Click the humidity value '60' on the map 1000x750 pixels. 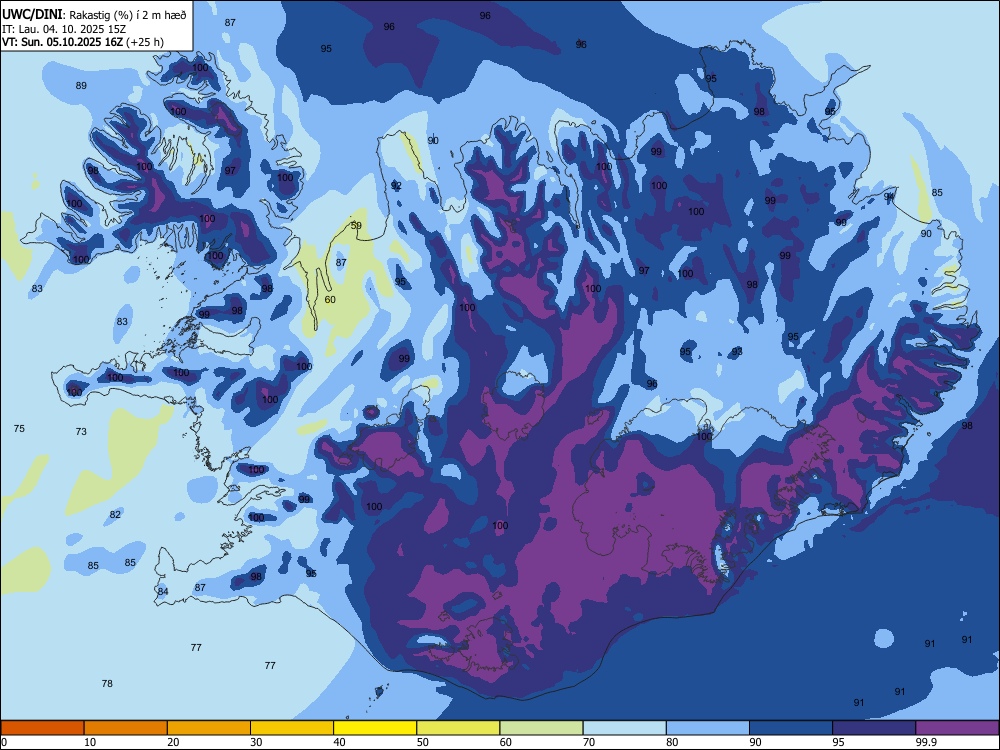330,300
